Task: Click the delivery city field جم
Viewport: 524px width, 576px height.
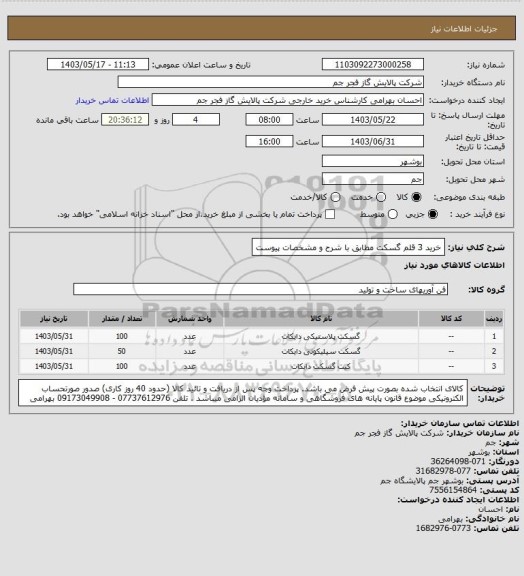Action: [373, 179]
